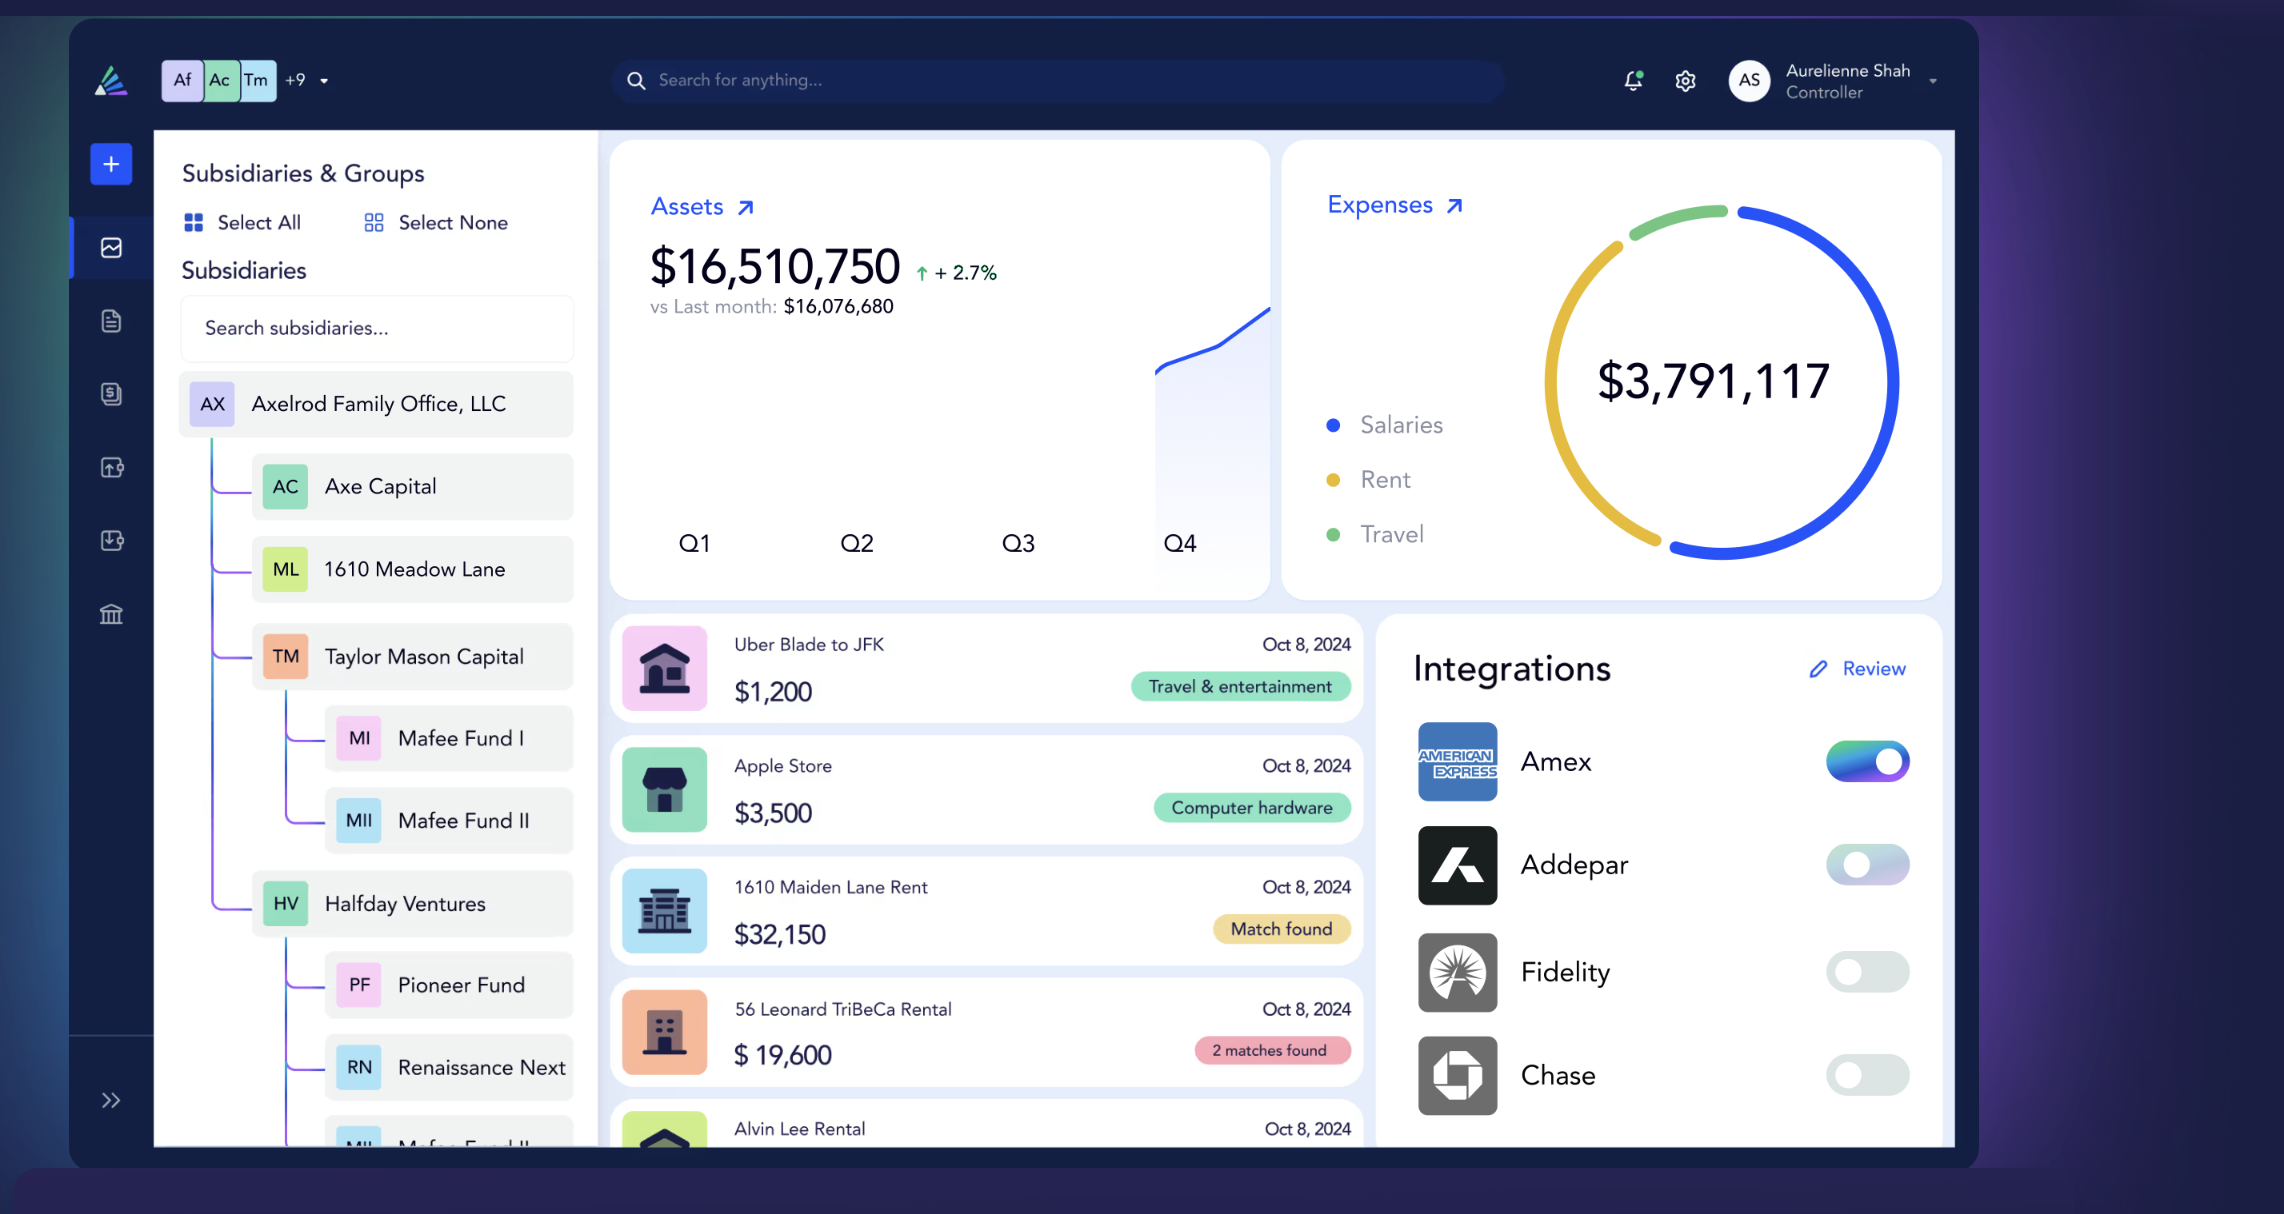This screenshot has height=1214, width=2284.
Task: Expand the +9 entities dropdown
Action: pos(324,81)
